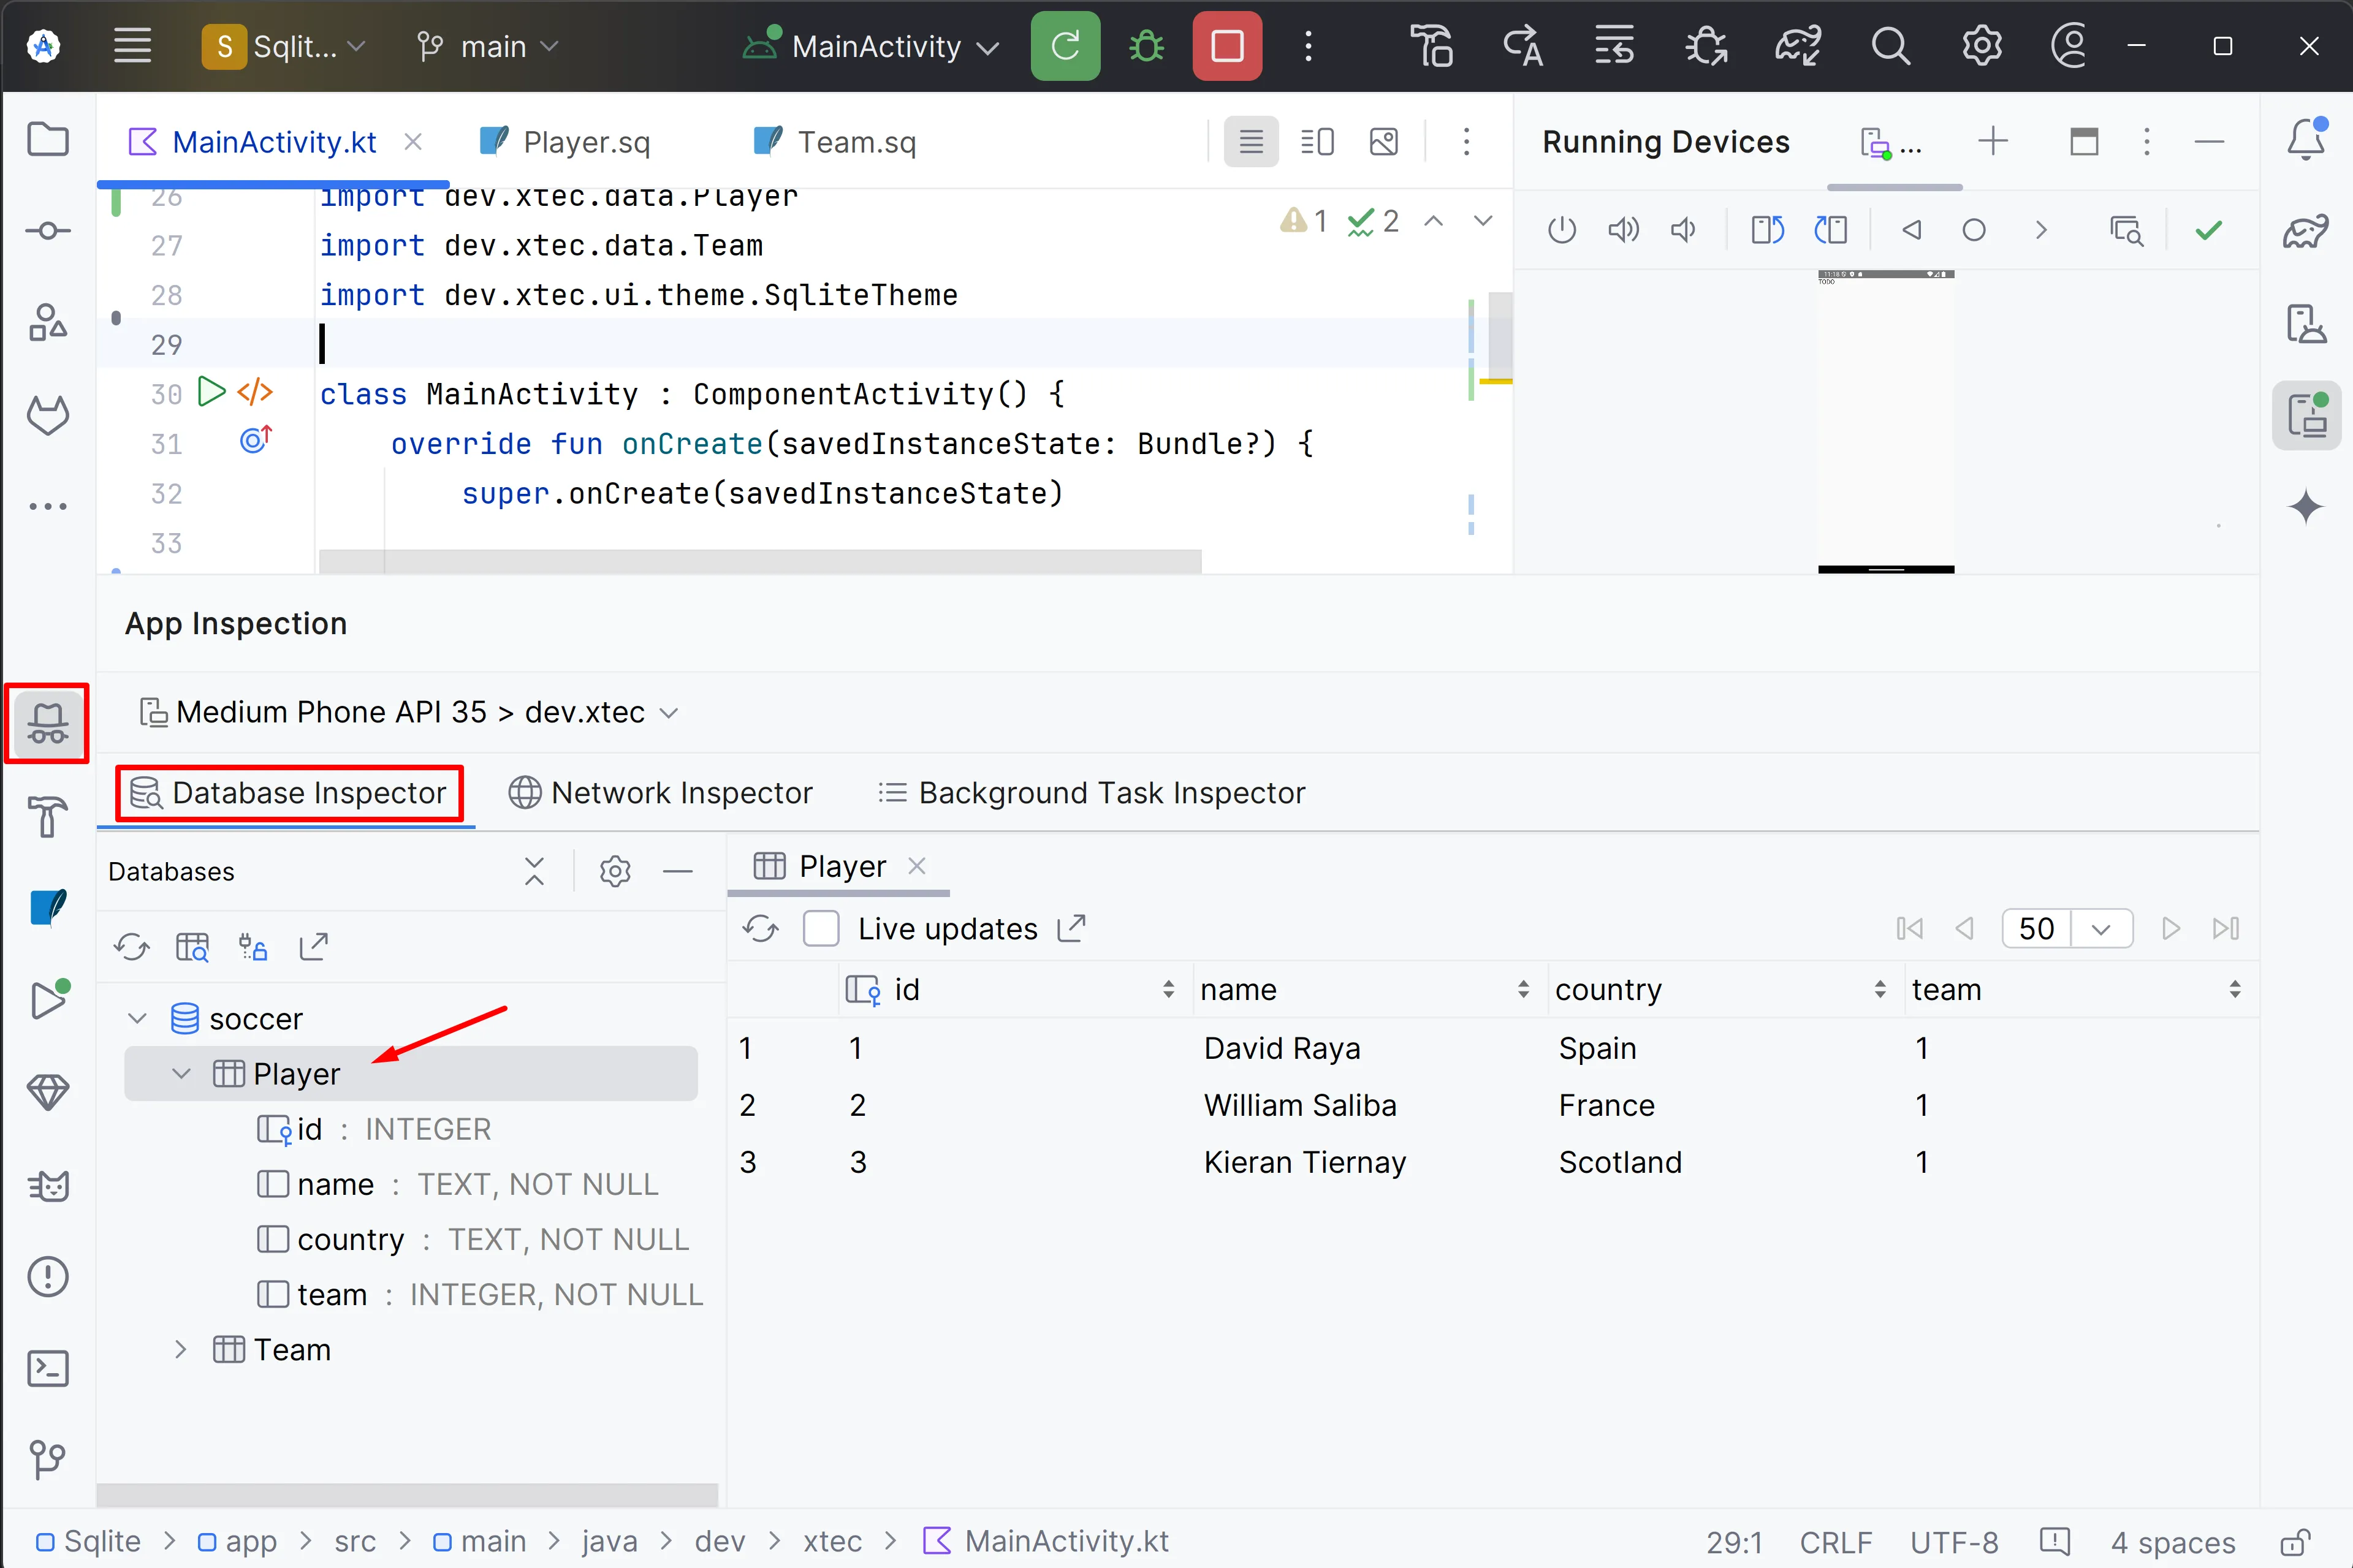Image resolution: width=2353 pixels, height=1568 pixels.
Task: Switch editor to Code-only view mode
Action: tap(1250, 142)
